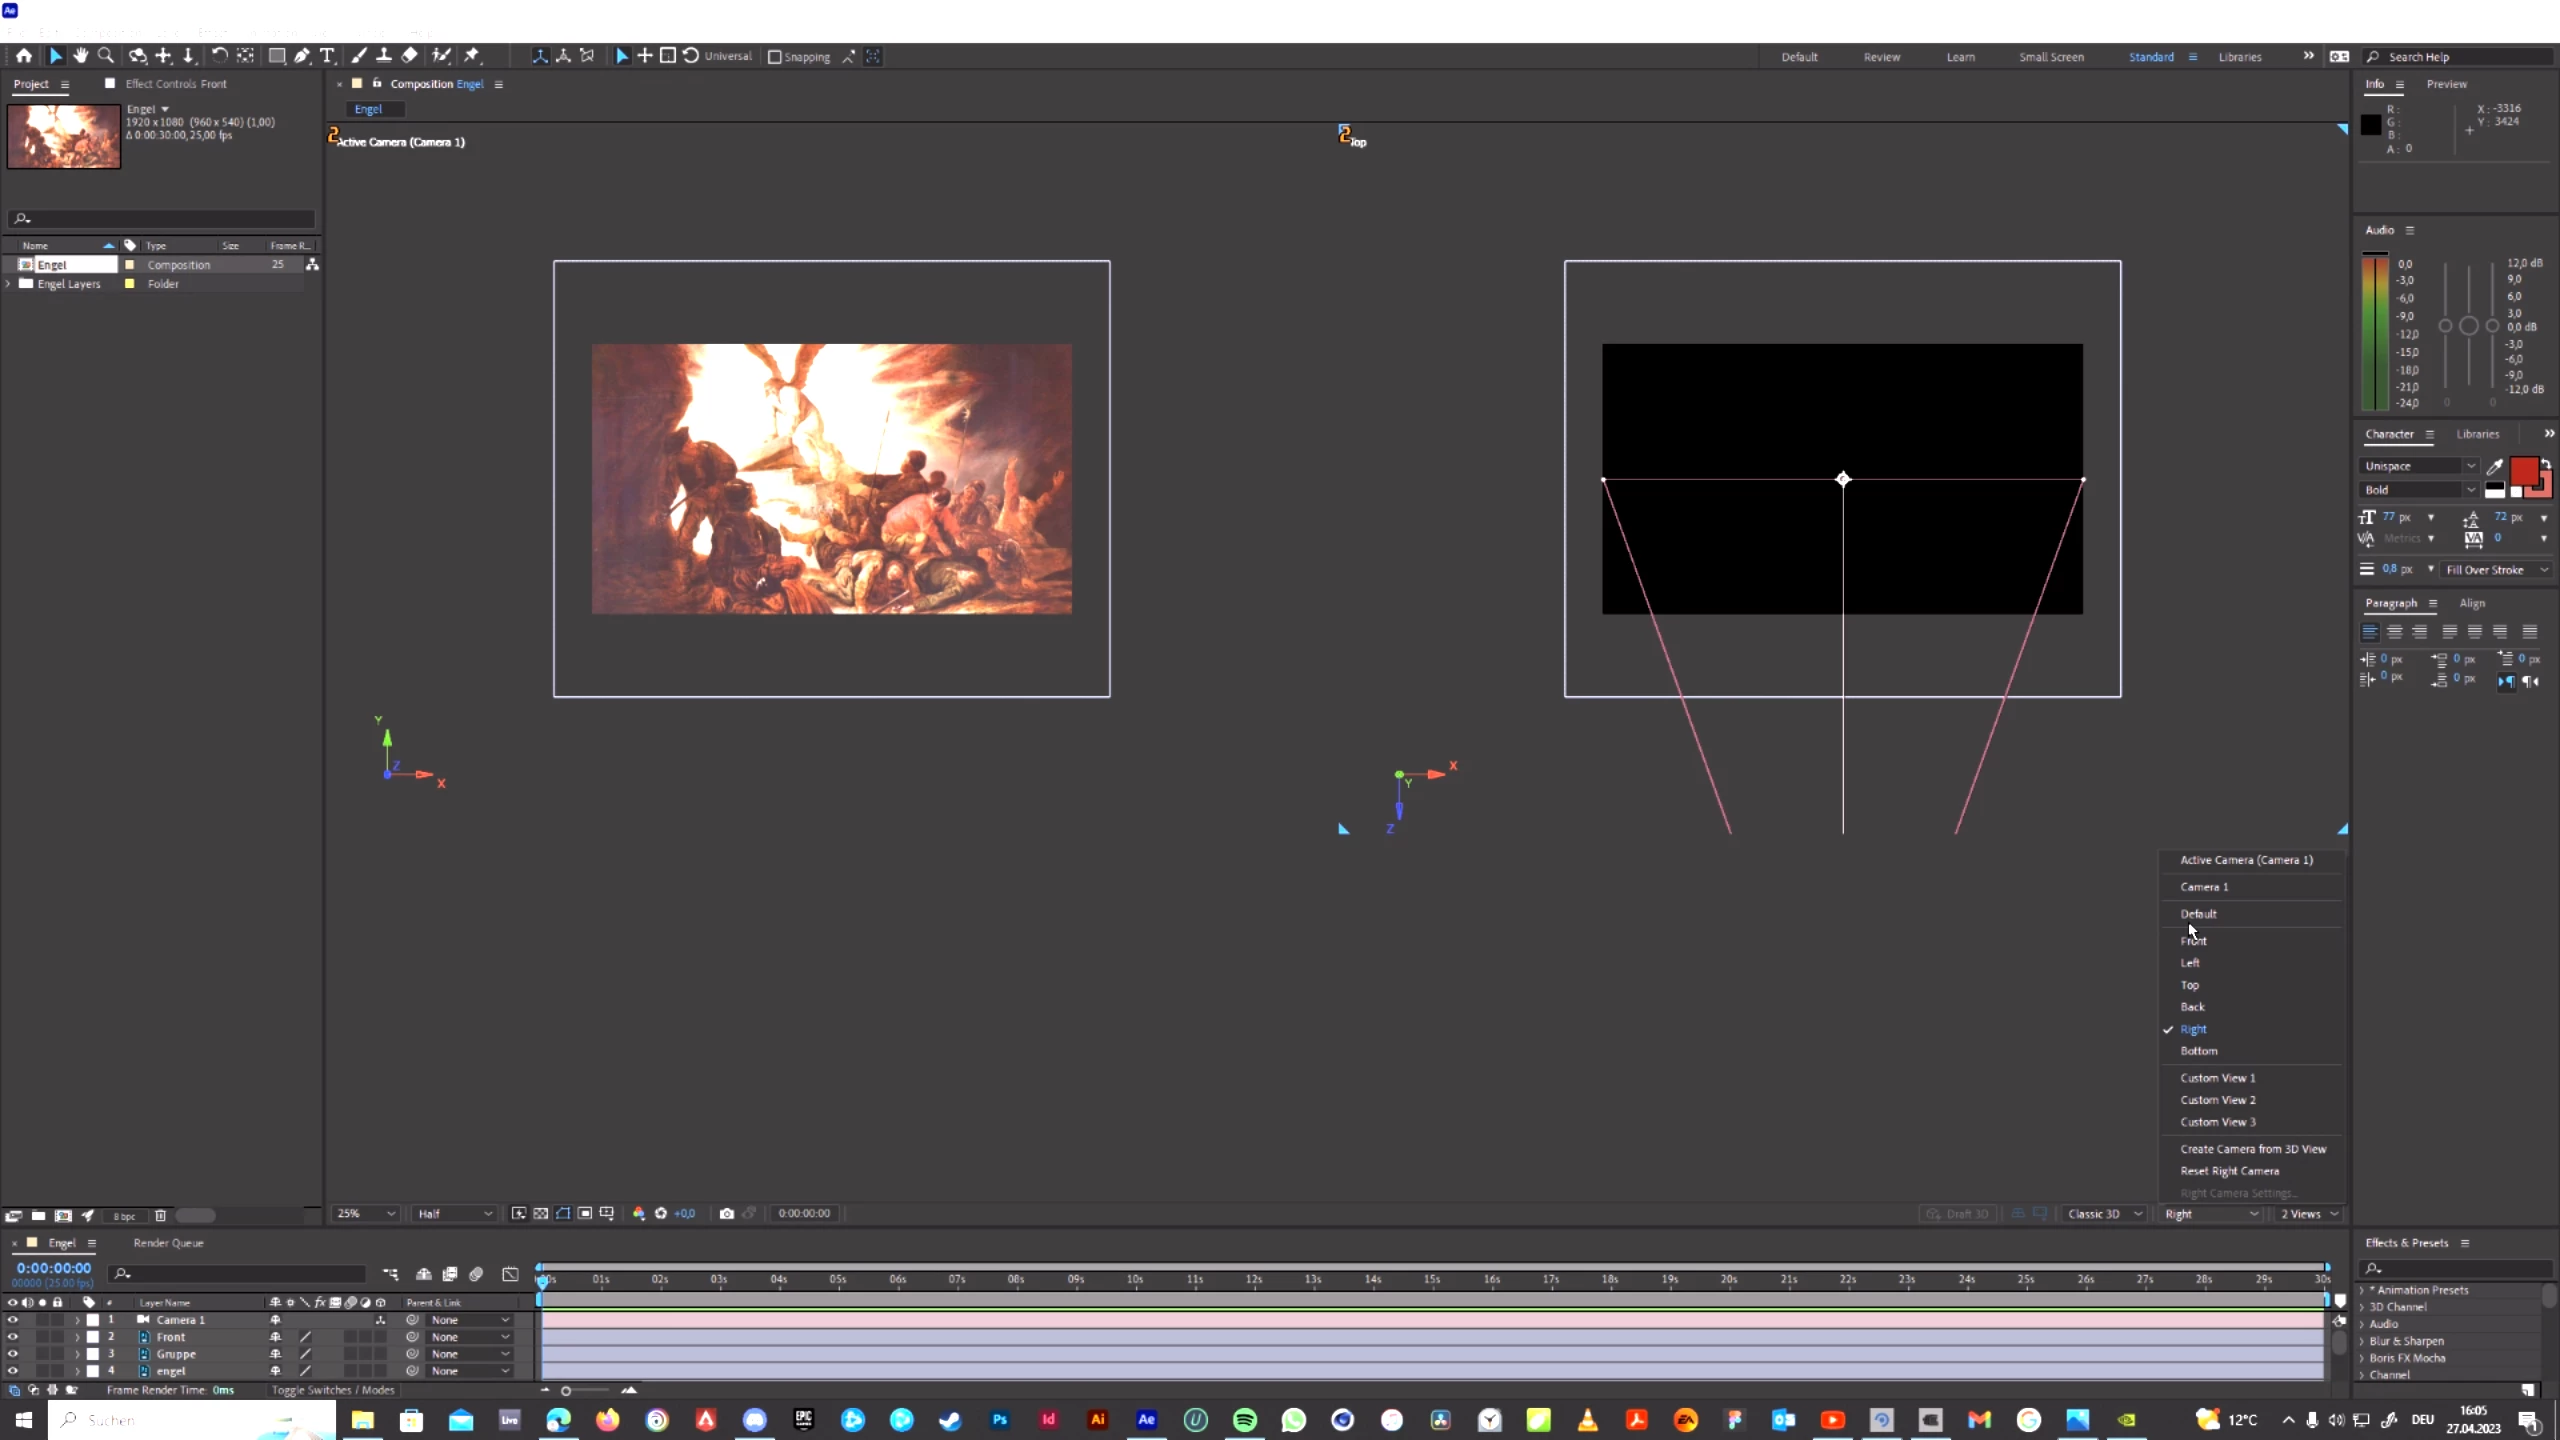Expand the Front layer properties
Image resolution: width=2560 pixels, height=1440 pixels.
[x=77, y=1337]
